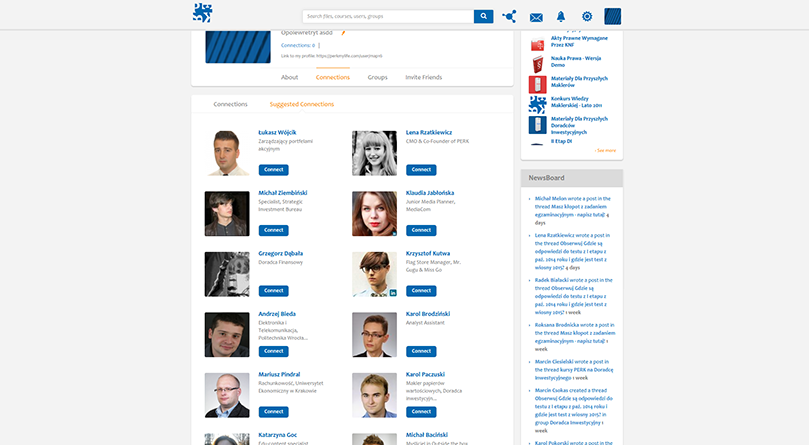Image resolution: width=809 pixels, height=445 pixels.
Task: Open Mariusz Pindral name link
Action: coord(279,374)
